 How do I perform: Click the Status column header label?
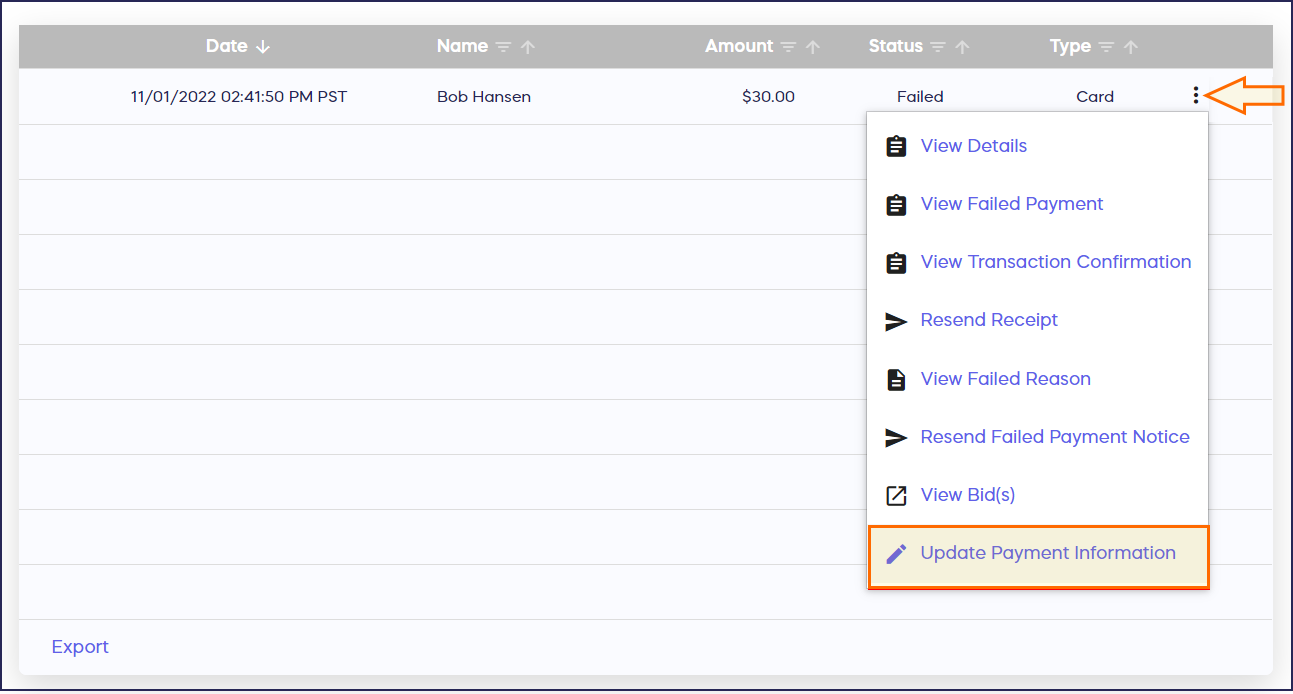tap(896, 46)
